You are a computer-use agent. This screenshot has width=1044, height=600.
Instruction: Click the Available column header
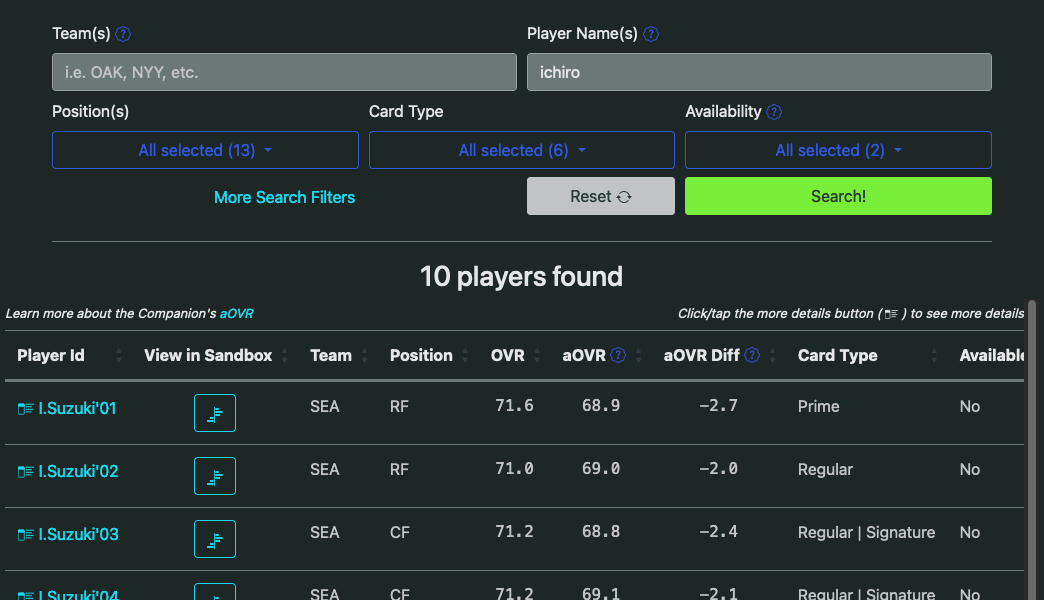tap(991, 356)
